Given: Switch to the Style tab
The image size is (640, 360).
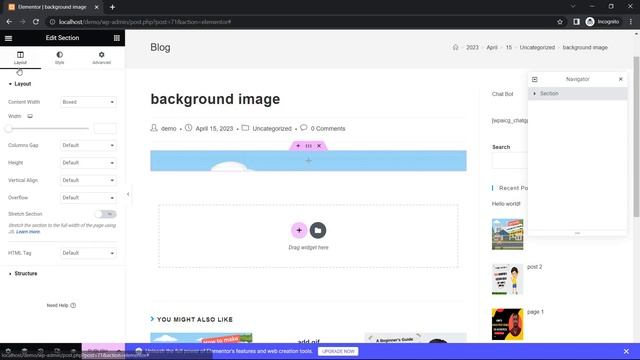Looking at the screenshot, I should point(60,58).
